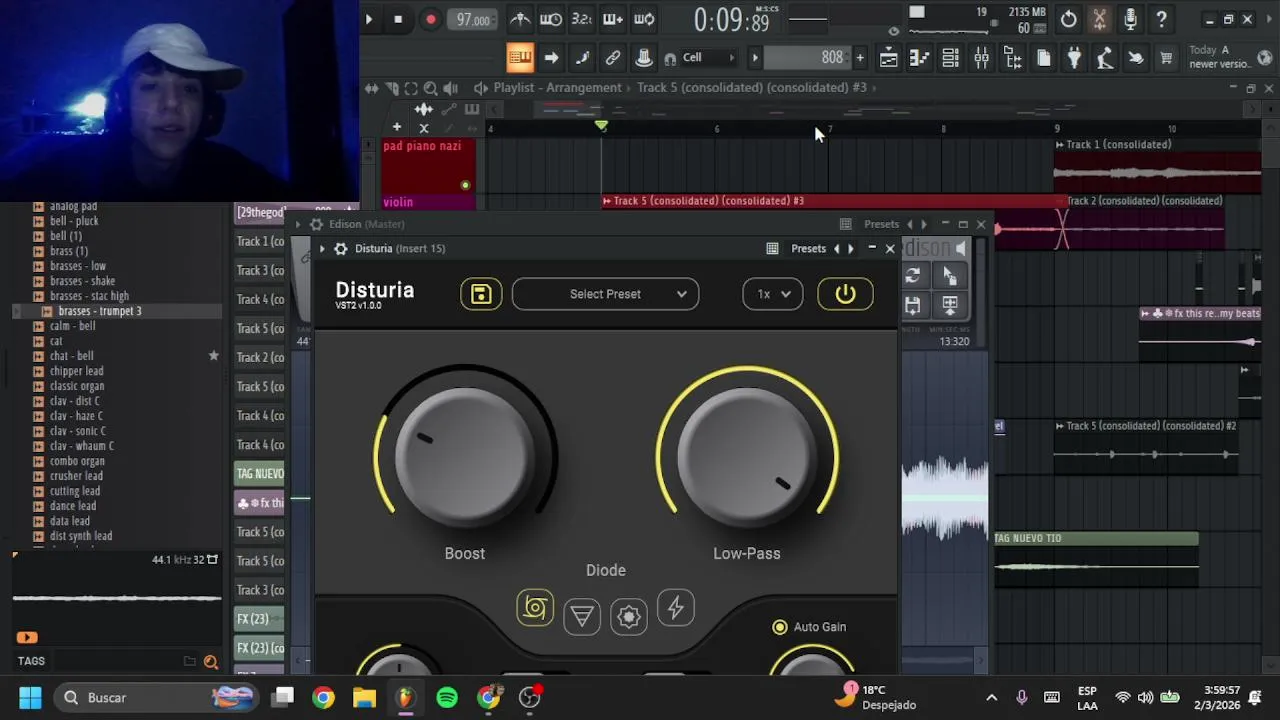Select the inverted triangle distortion mode
The width and height of the screenshot is (1280, 720).
(582, 615)
